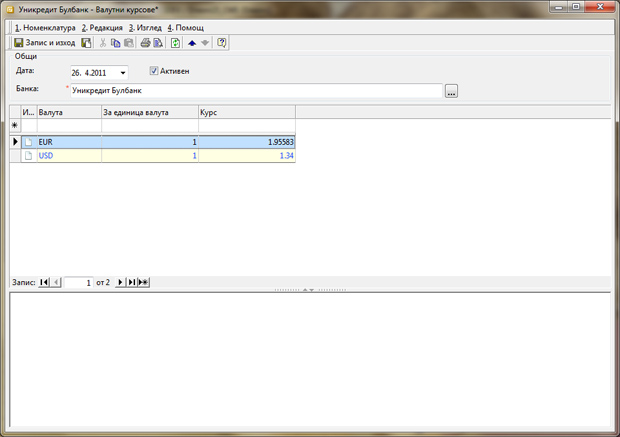The height and width of the screenshot is (437, 620).
Task: Click the record number field showing 1
Action: pos(78,282)
